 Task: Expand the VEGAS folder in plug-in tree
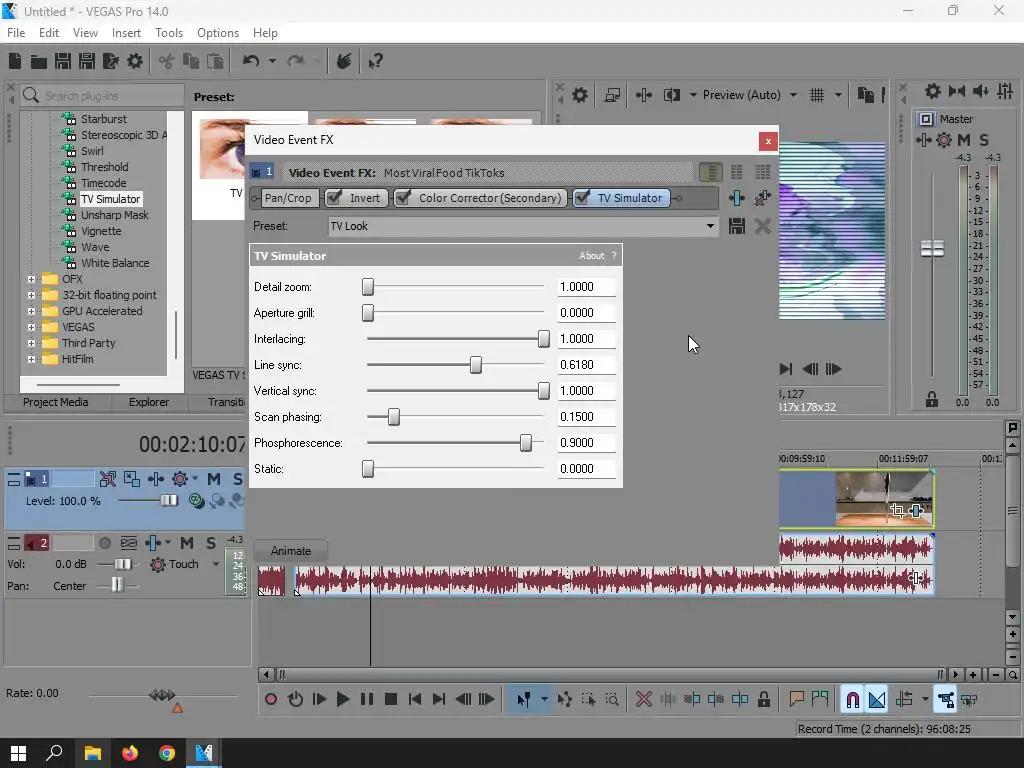tap(31, 327)
